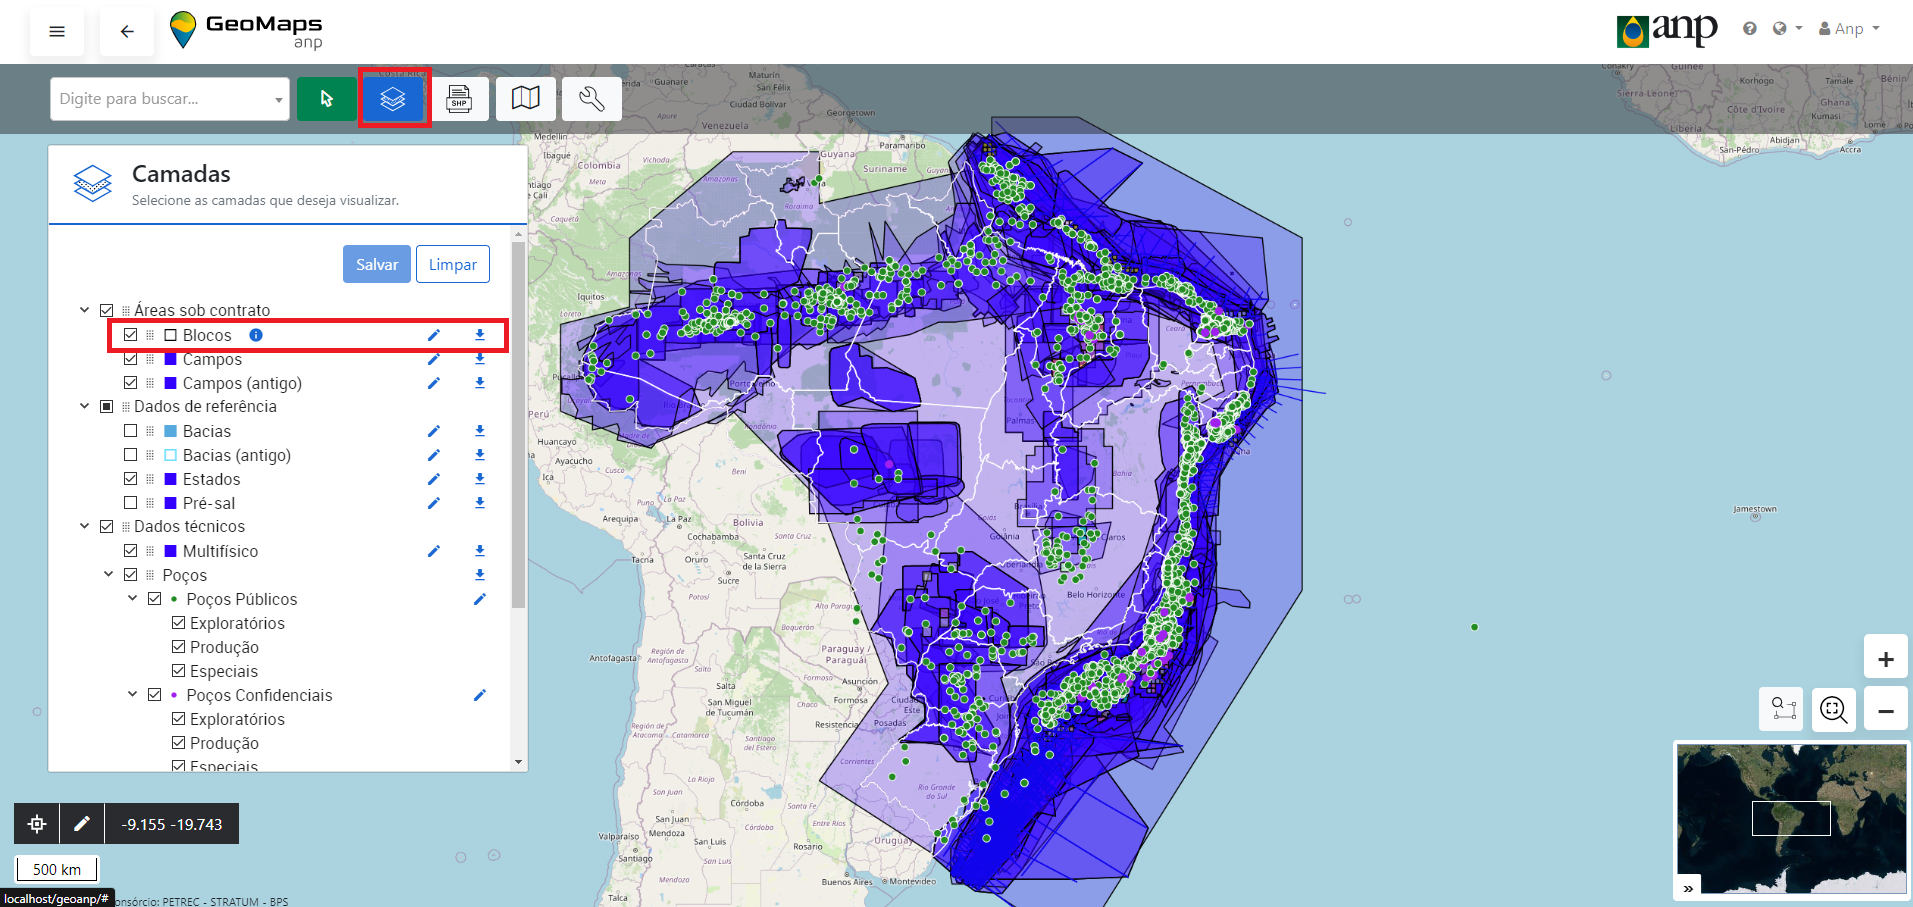The image size is (1913, 907).
Task: Click the Blocos empty color swatch
Action: click(x=171, y=335)
